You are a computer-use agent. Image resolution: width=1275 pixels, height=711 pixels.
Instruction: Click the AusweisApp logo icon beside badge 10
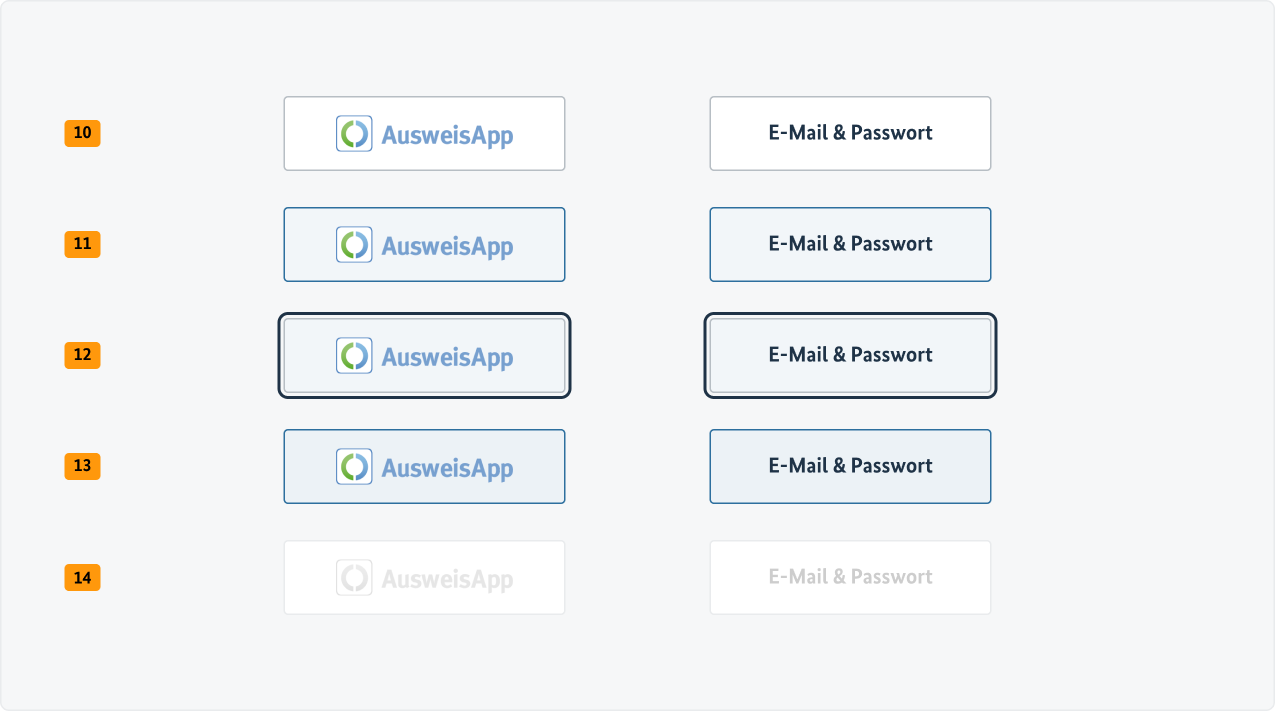[x=354, y=134]
